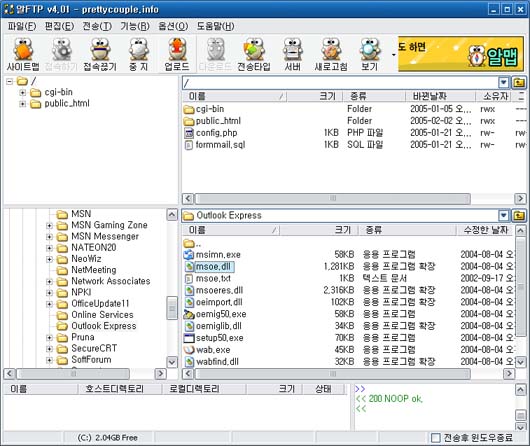Click the 중지 stop toolbar icon
Image resolution: width=530 pixels, height=446 pixels.
pos(139,54)
